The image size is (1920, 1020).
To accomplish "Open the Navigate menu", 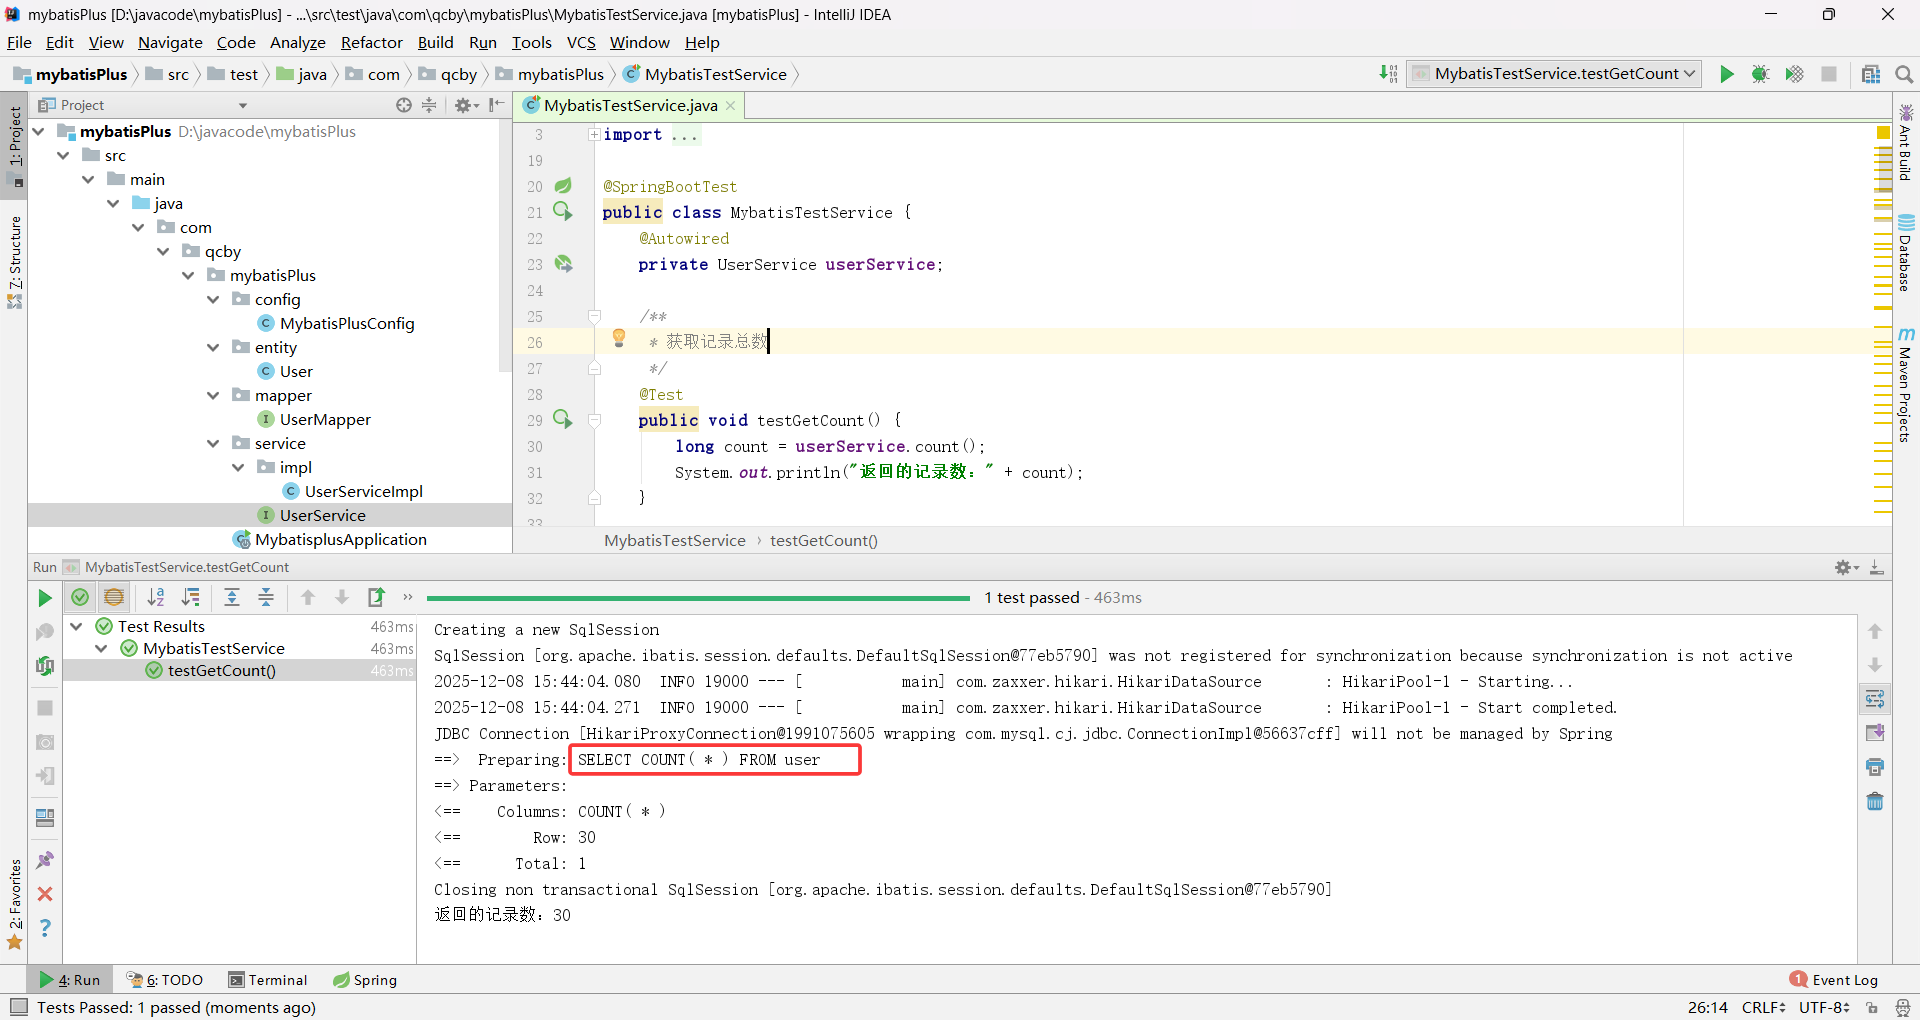I will tap(170, 42).
